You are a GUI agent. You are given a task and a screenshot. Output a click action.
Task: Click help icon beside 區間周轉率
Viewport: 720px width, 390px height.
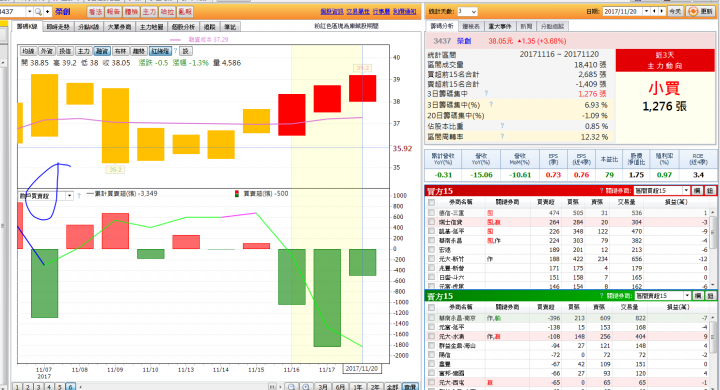pos(502,136)
